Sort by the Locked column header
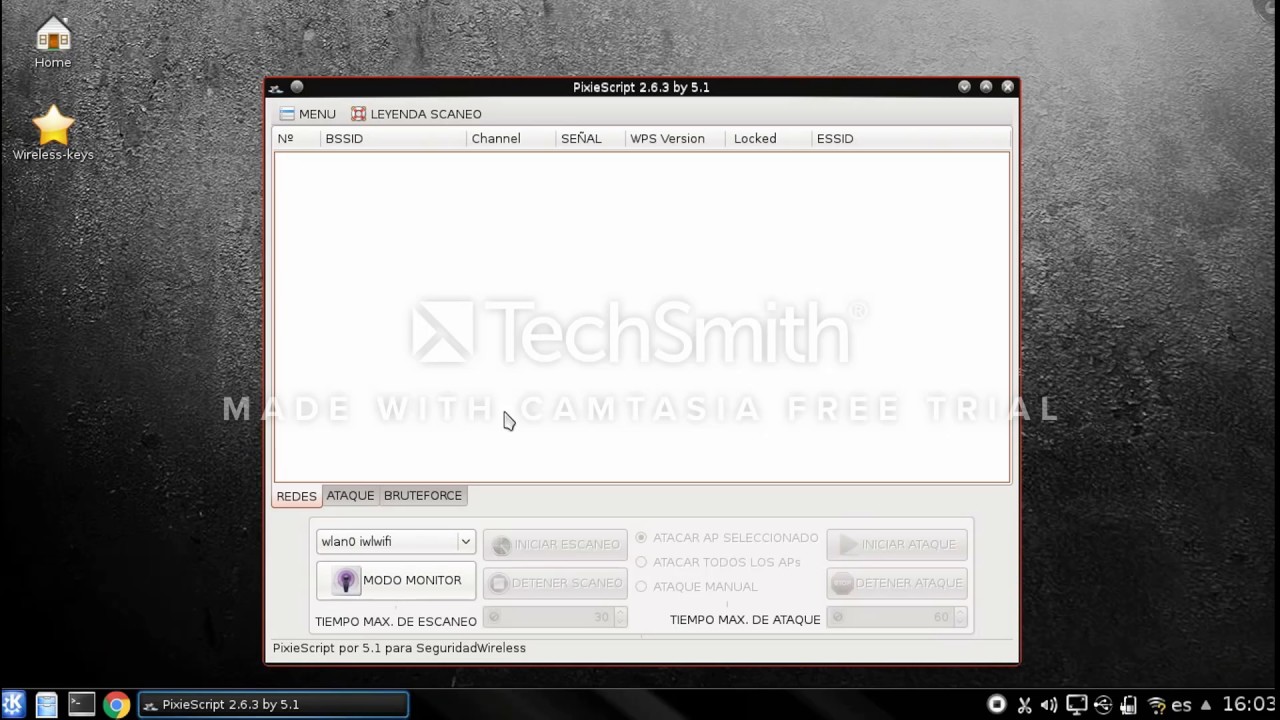This screenshot has height=720, width=1280. click(768, 139)
